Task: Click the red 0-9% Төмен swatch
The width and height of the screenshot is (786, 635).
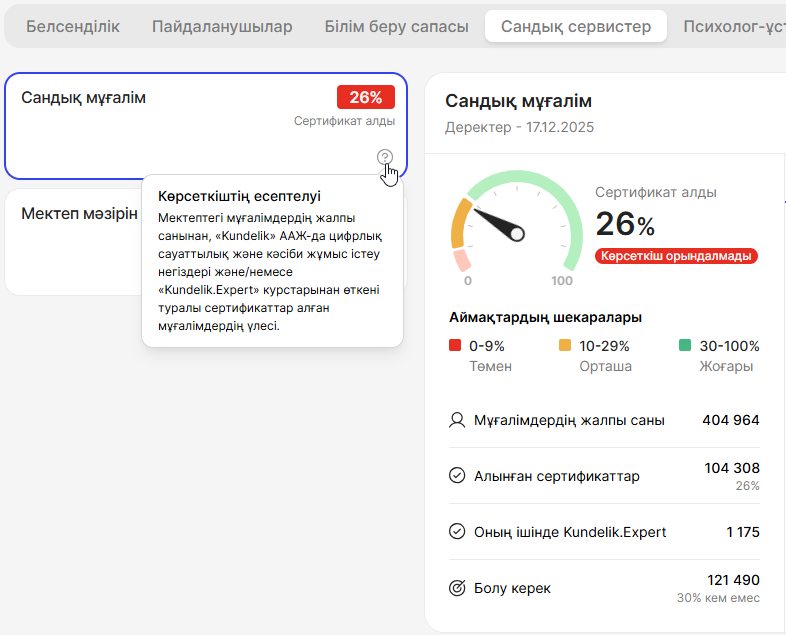Action: [x=455, y=346]
